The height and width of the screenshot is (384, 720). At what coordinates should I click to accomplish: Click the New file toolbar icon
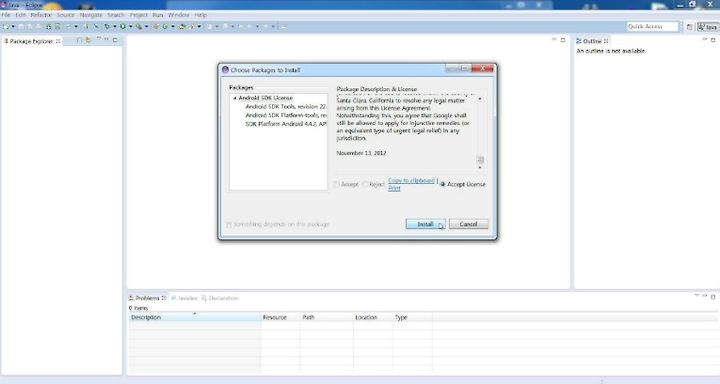click(6, 27)
